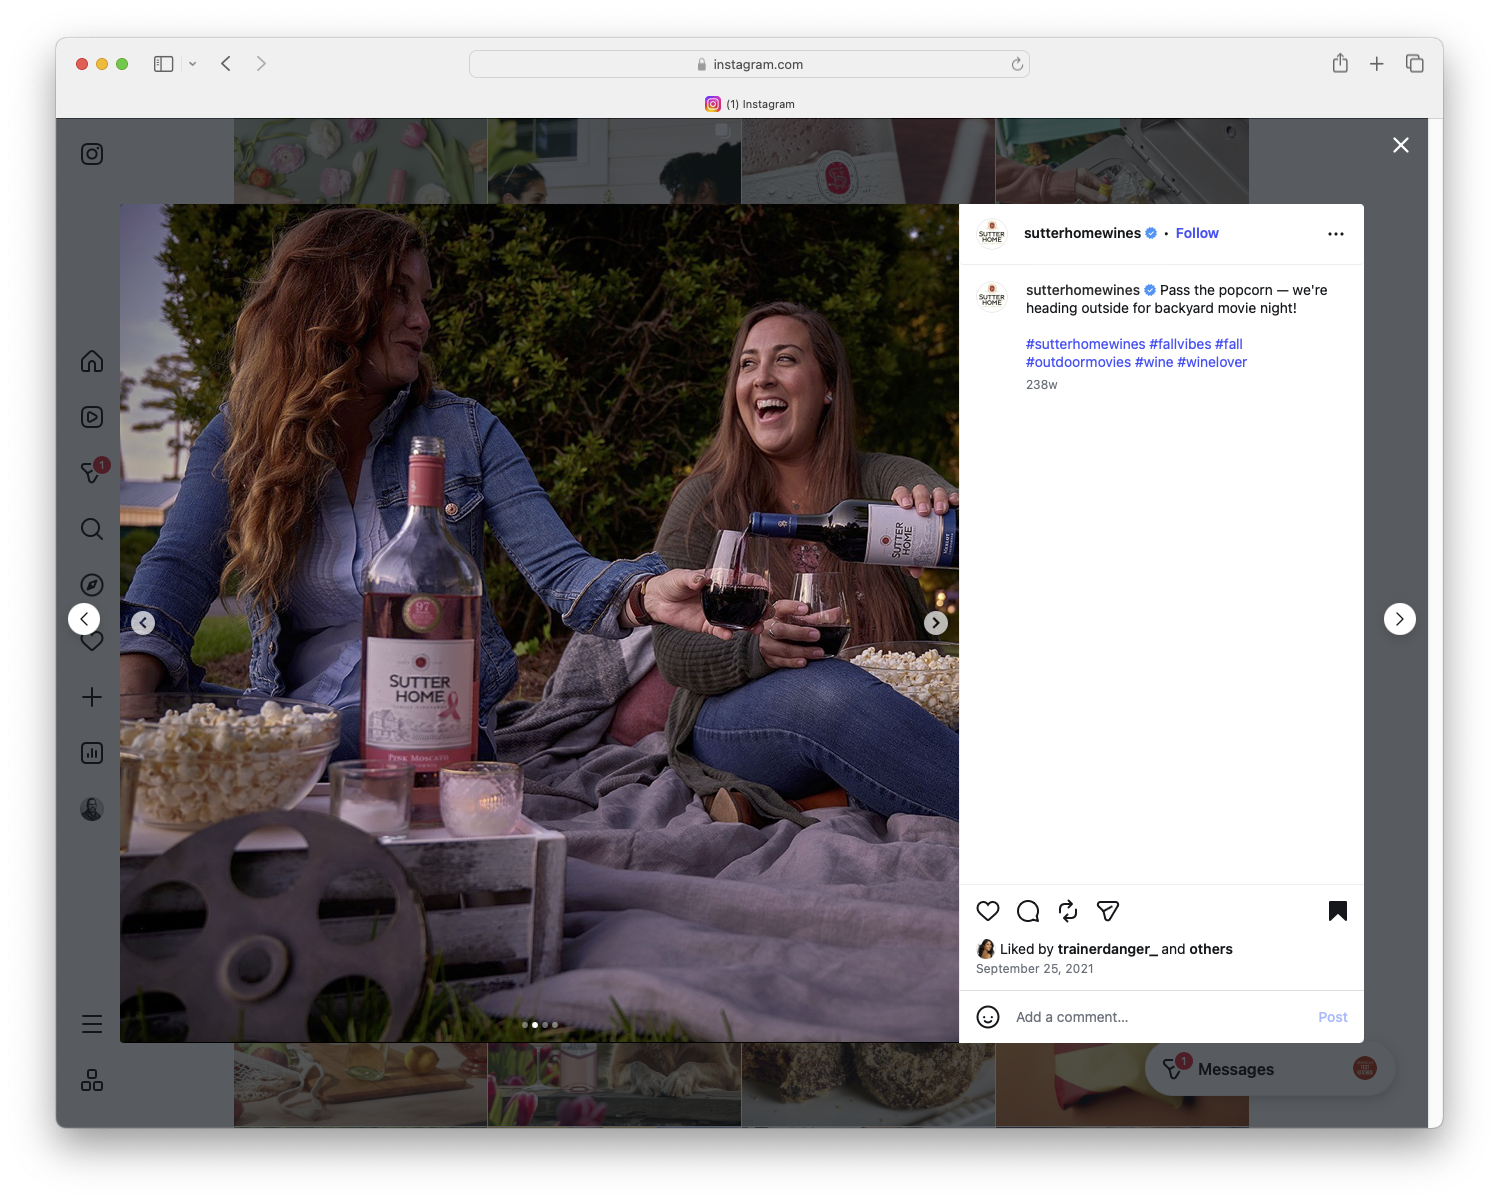Viewport: 1499px width, 1202px height.
Task: Open the emoji picker in the comment bar
Action: click(988, 1016)
